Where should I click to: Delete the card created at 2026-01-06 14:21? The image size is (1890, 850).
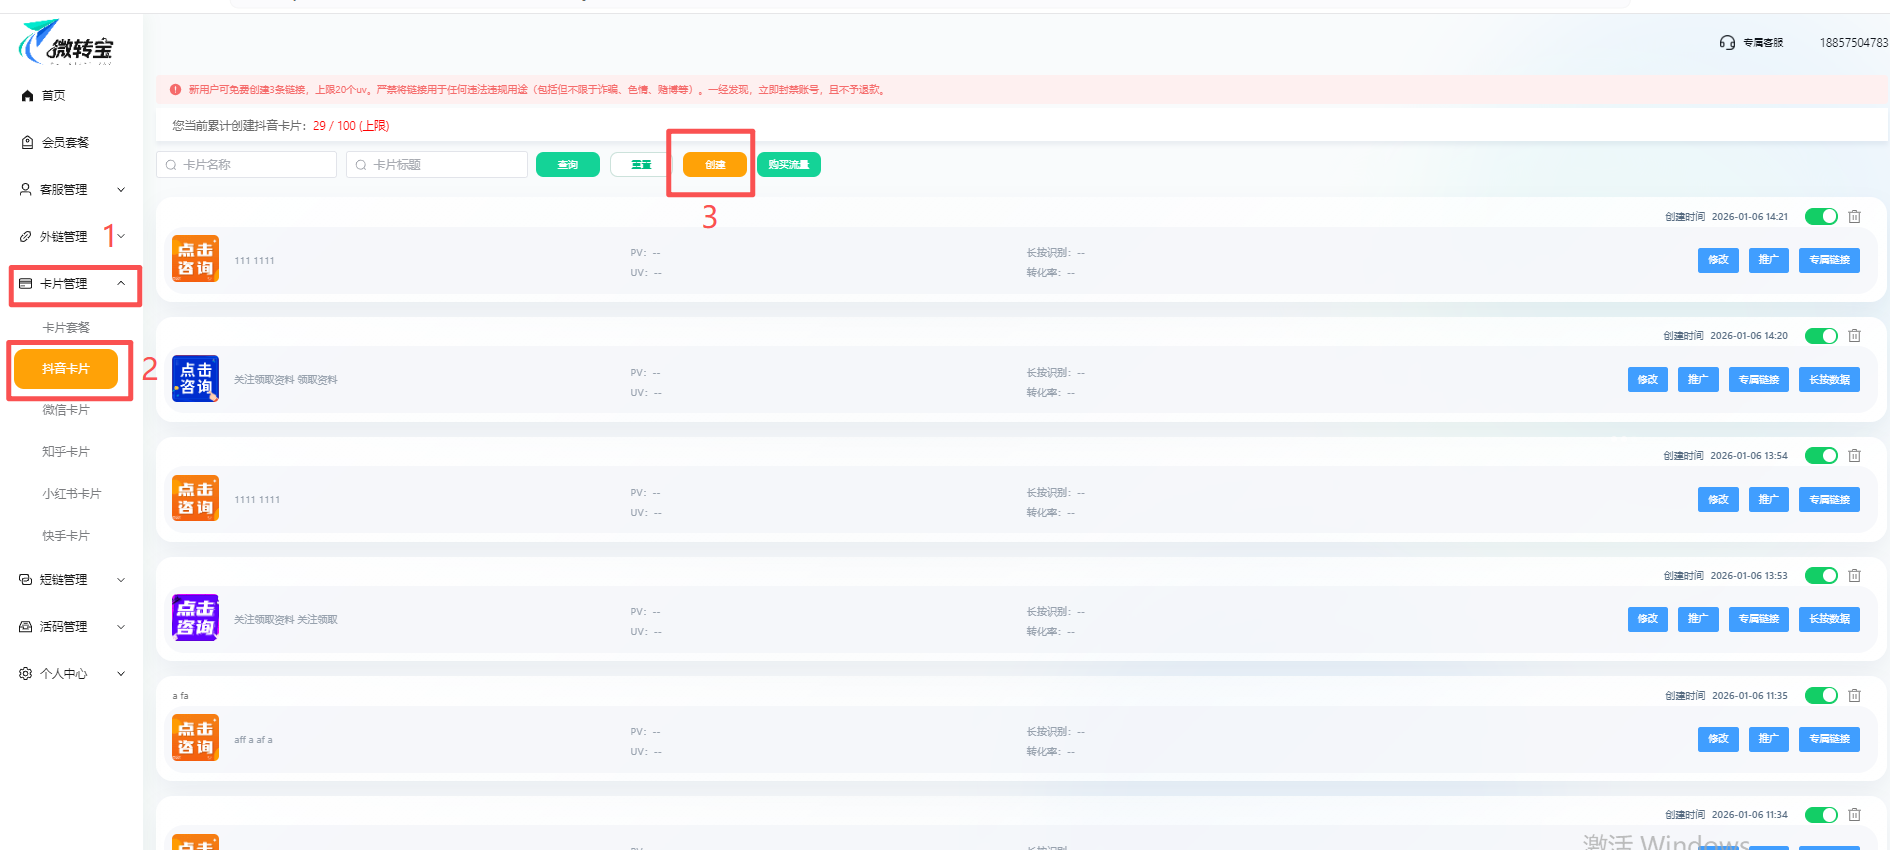coord(1854,217)
